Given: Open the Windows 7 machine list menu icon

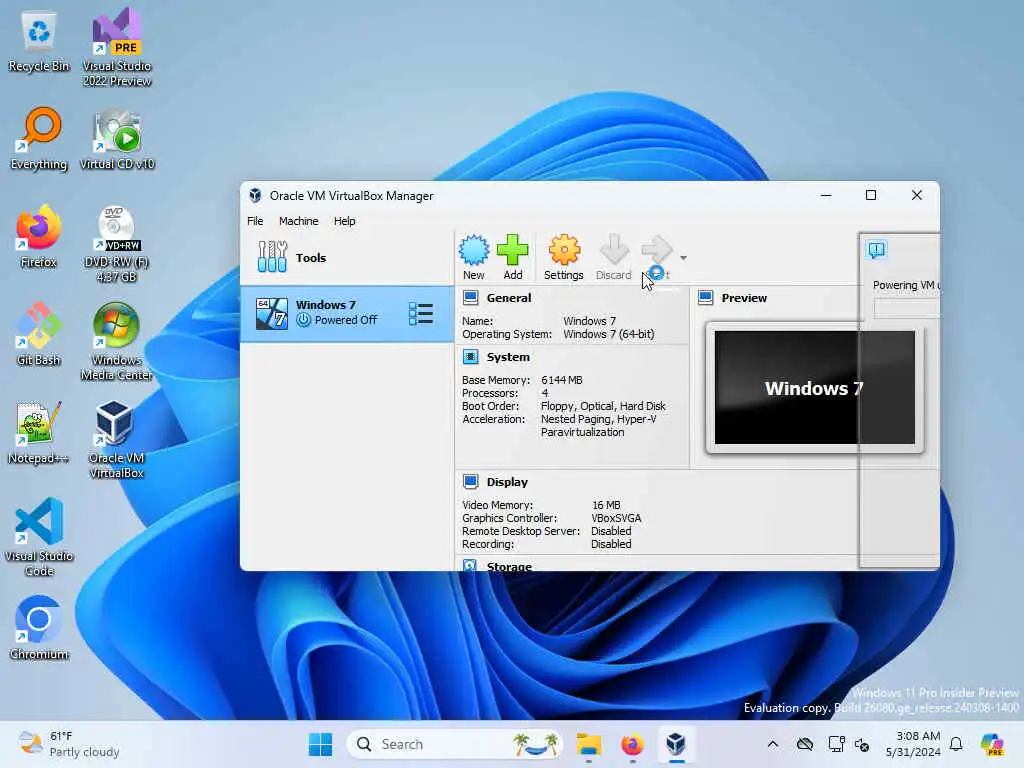Looking at the screenshot, I should (421, 313).
